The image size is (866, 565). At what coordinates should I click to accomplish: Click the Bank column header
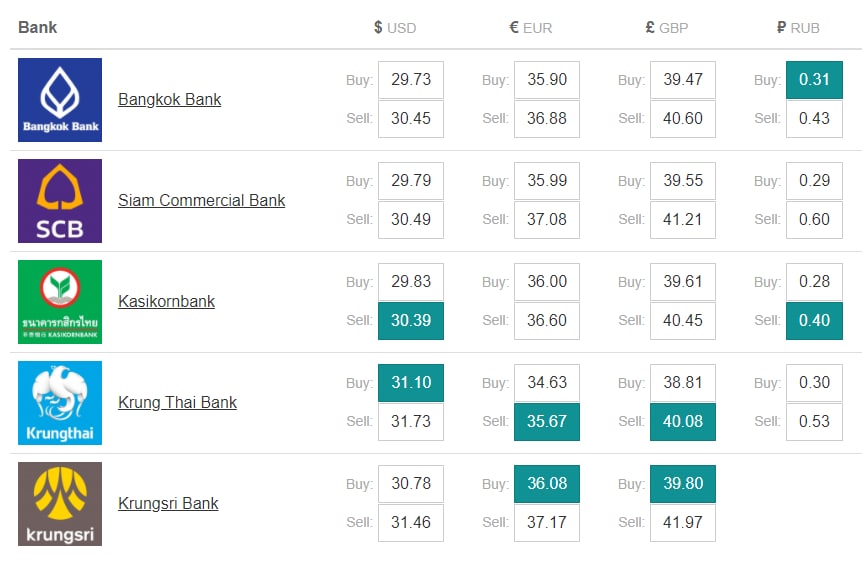click(x=38, y=28)
